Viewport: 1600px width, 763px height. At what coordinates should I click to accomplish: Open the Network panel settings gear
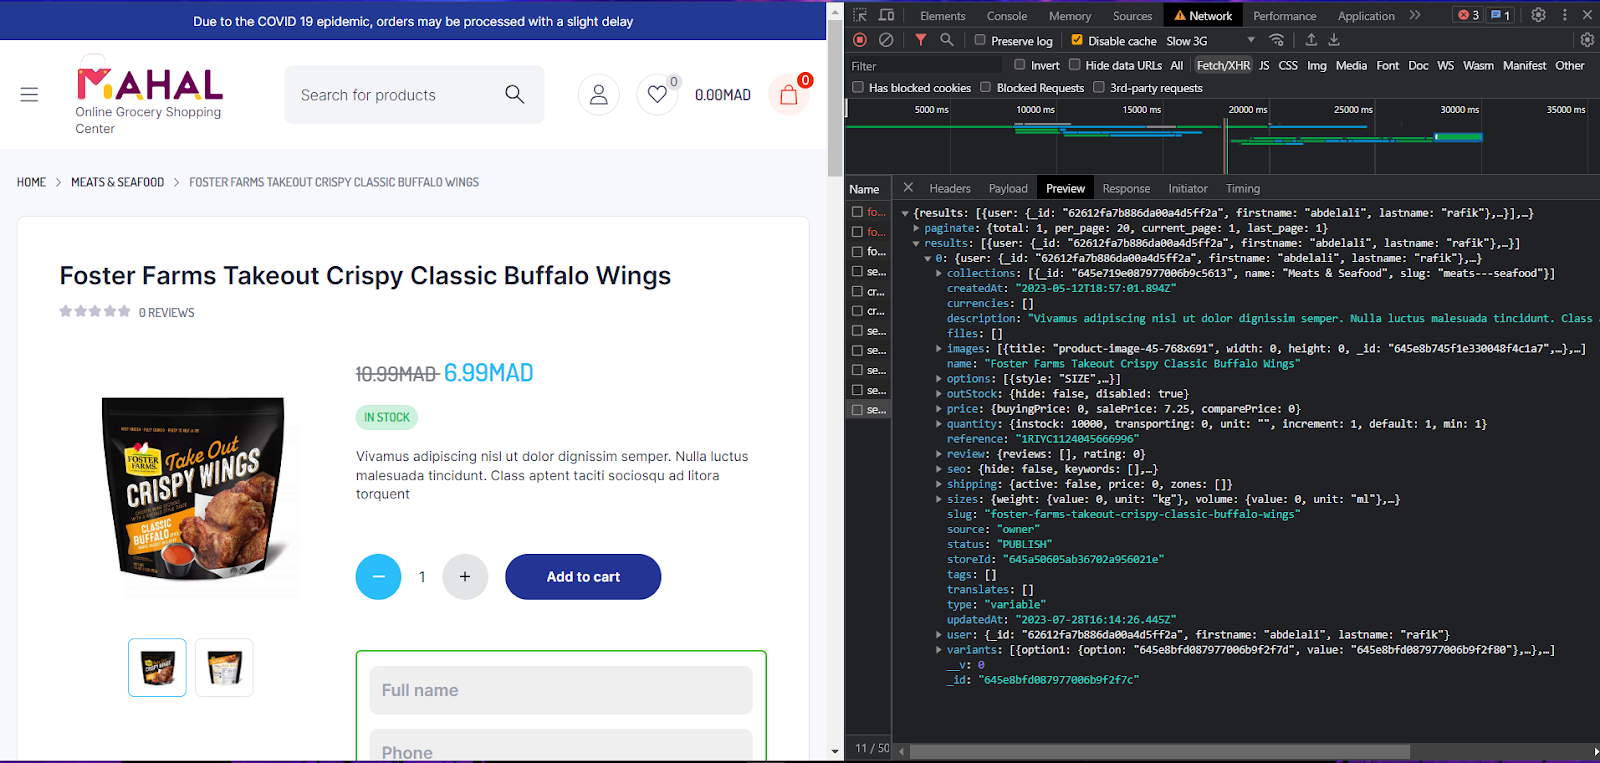pos(1587,40)
